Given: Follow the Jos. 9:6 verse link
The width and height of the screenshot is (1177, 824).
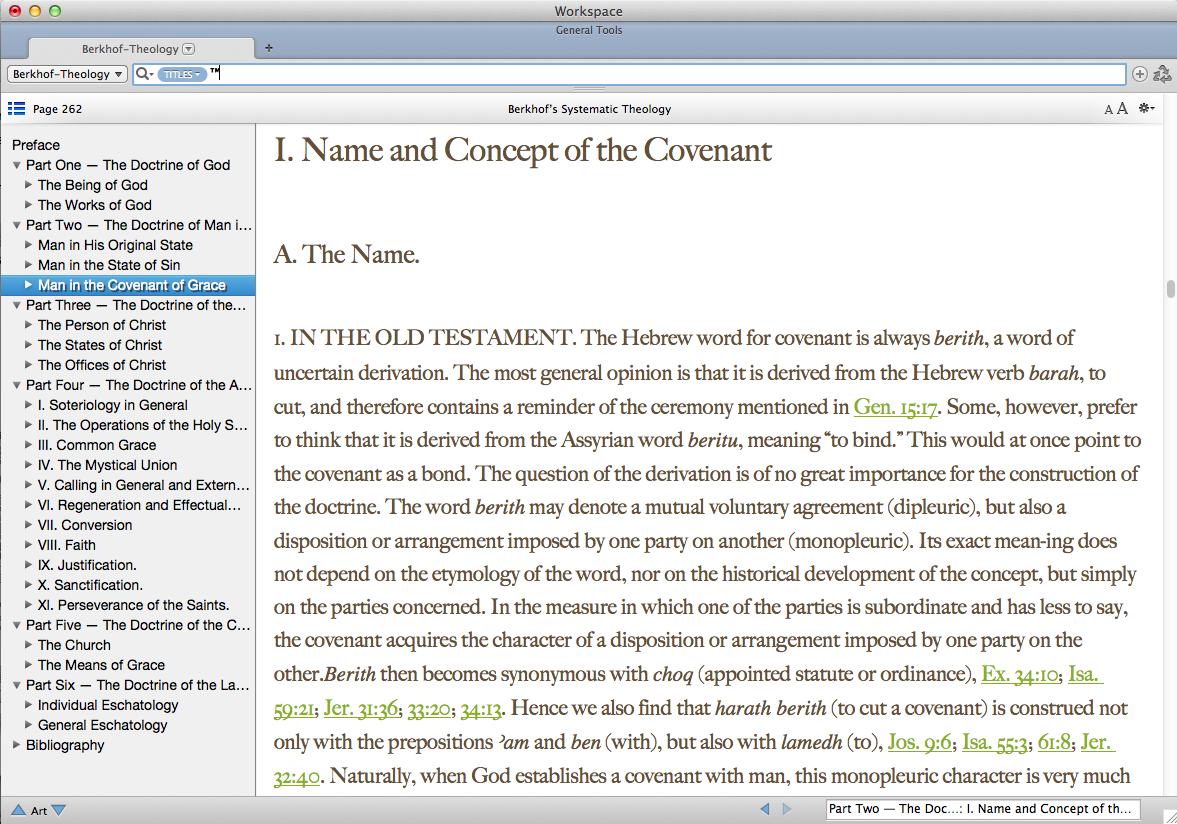Looking at the screenshot, I should 919,742.
